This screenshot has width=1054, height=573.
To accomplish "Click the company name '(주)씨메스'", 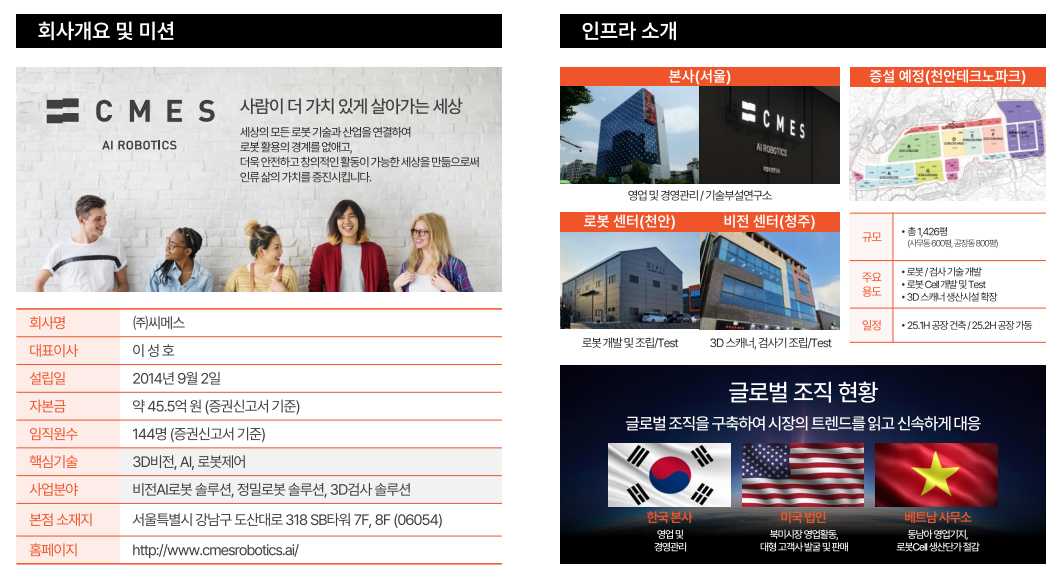I will [x=159, y=323].
